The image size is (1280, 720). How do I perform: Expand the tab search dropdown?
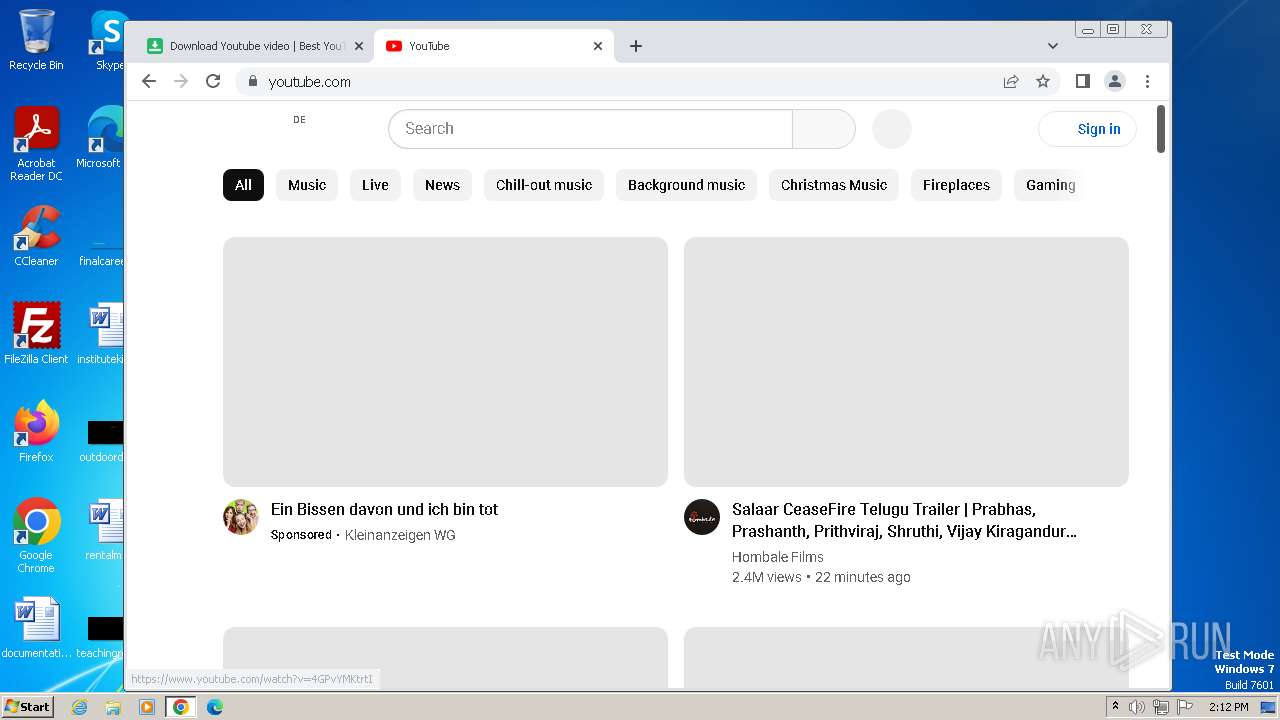click(1053, 46)
